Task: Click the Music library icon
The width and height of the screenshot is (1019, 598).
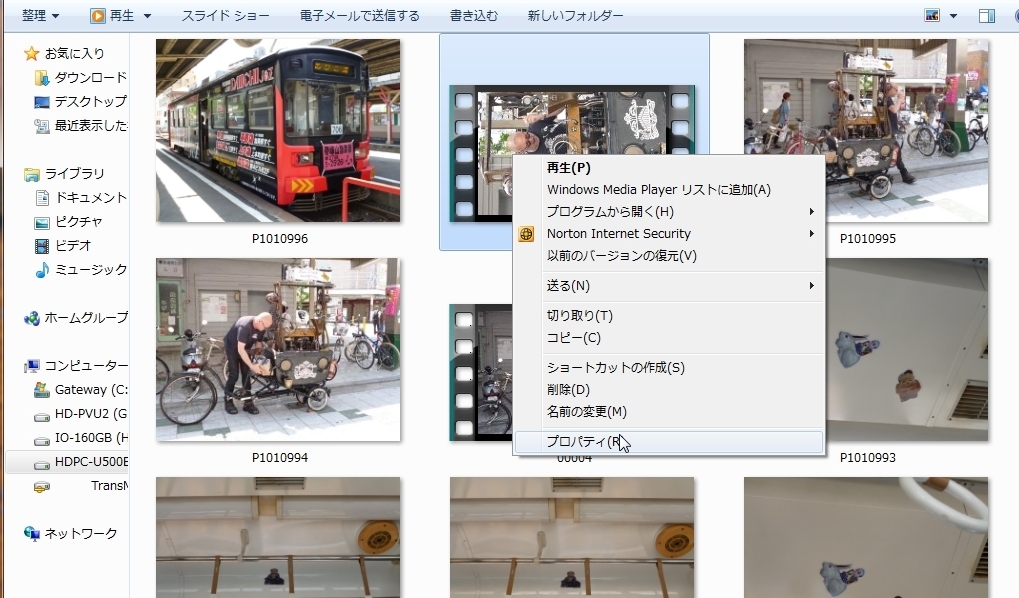Action: tap(42, 270)
